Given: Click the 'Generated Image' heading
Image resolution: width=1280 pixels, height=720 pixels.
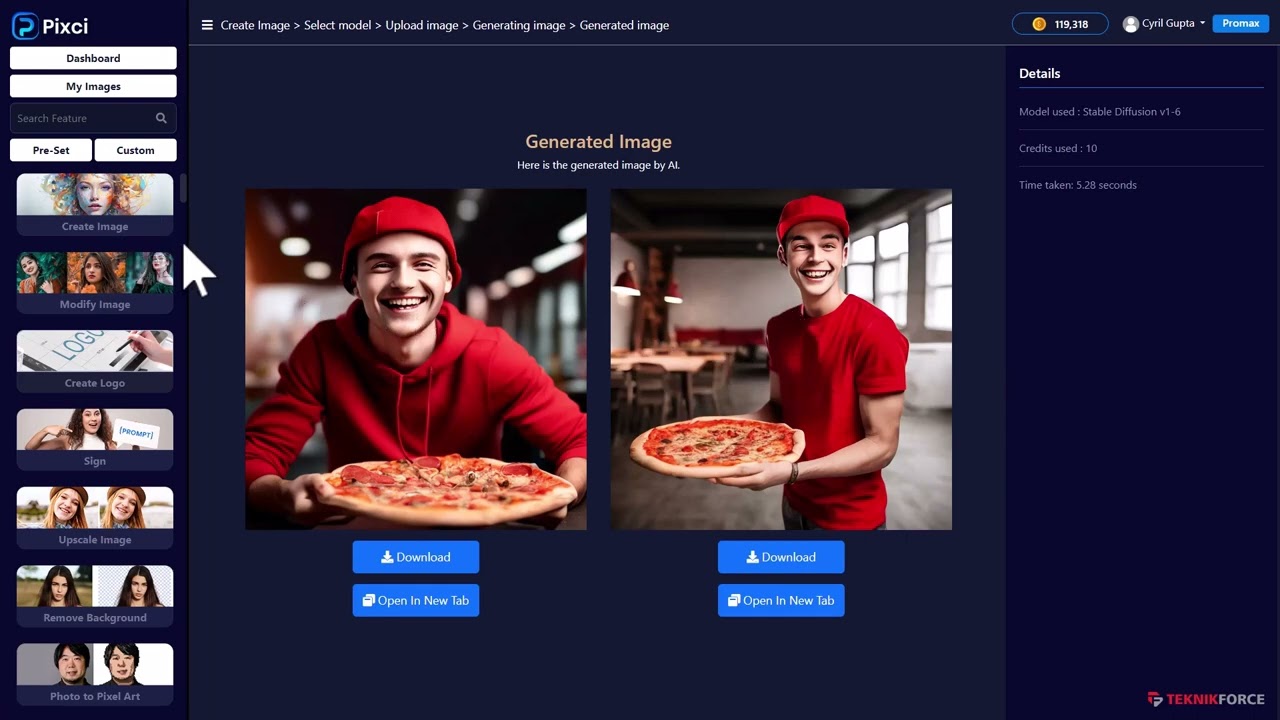Looking at the screenshot, I should tap(598, 142).
